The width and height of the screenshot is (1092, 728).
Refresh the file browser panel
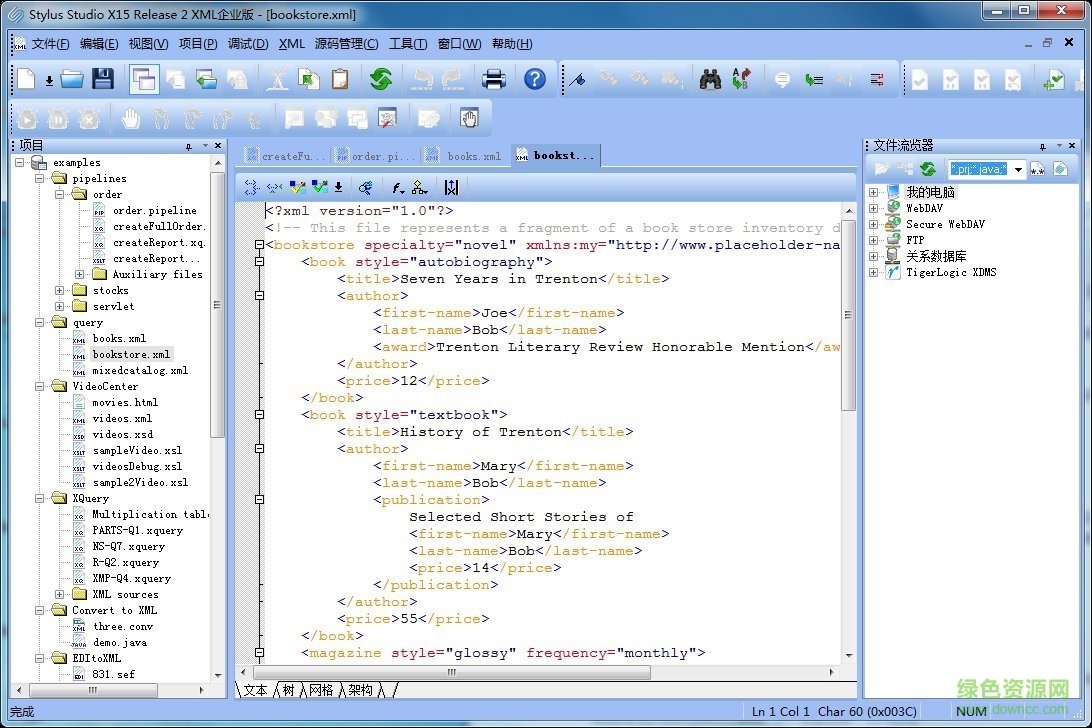(927, 169)
